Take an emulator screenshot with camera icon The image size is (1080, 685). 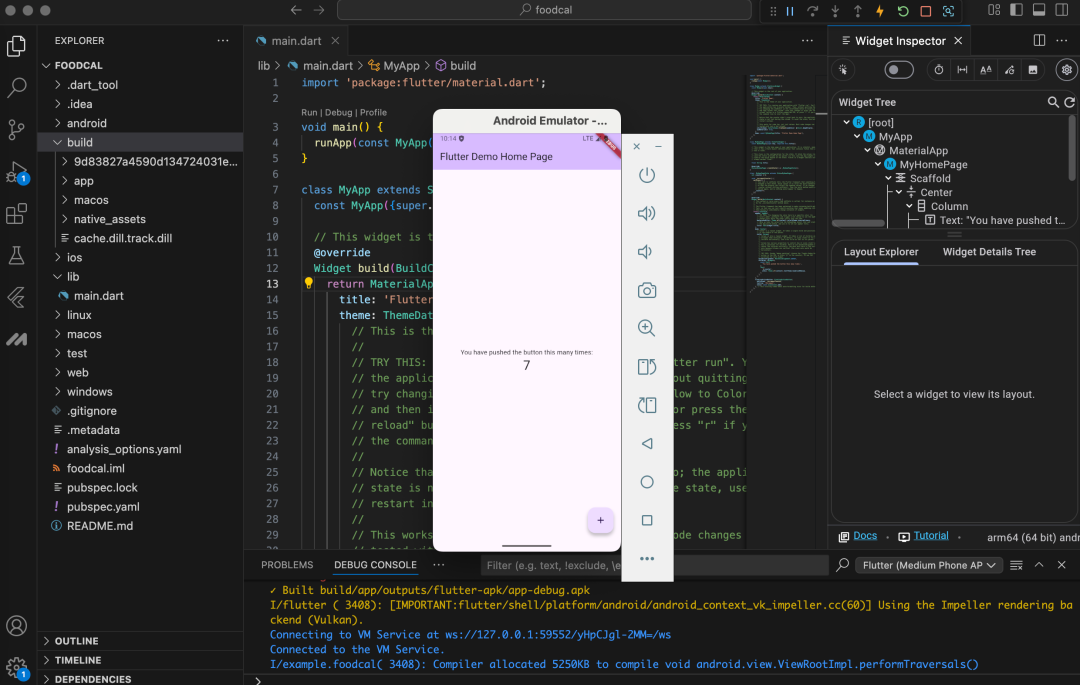(647, 291)
